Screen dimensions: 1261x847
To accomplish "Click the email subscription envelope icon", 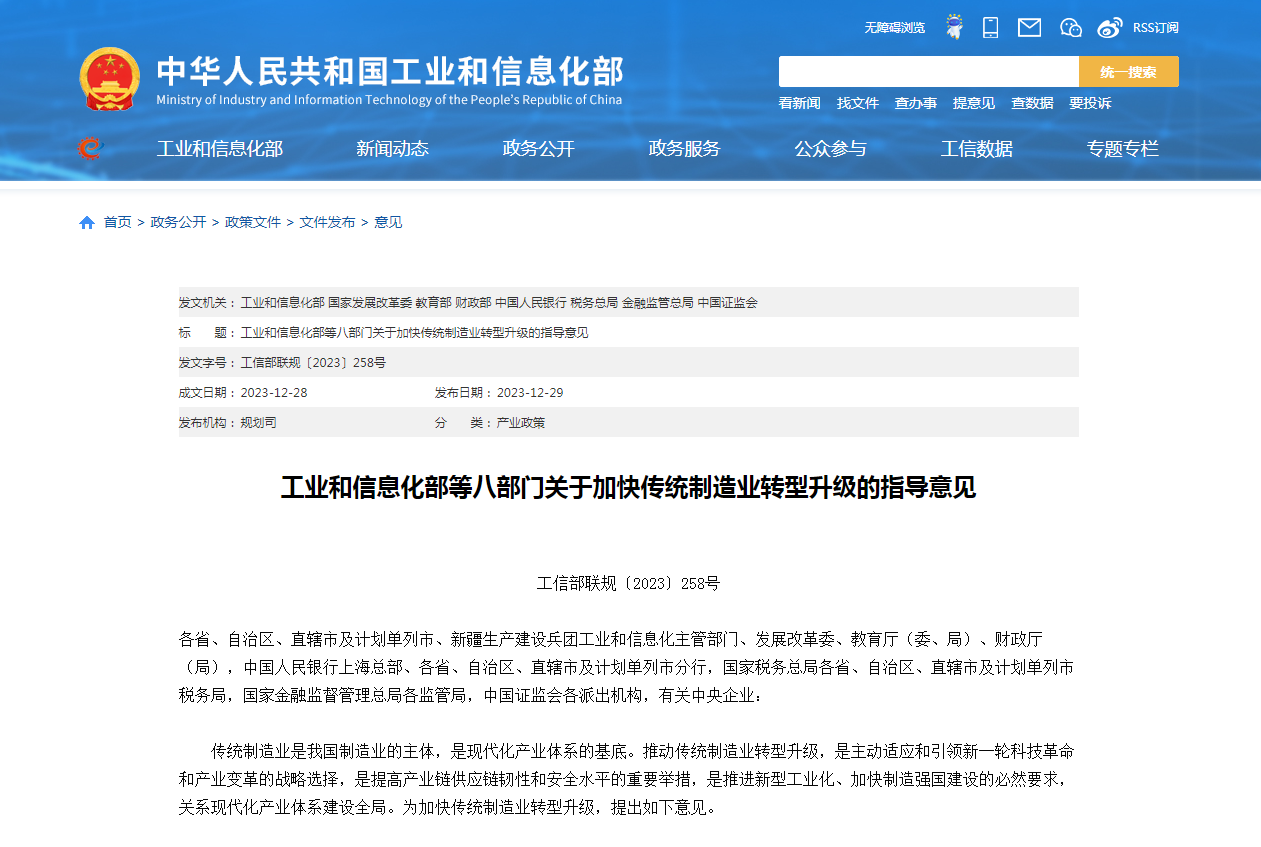I will pyautogui.click(x=1029, y=27).
